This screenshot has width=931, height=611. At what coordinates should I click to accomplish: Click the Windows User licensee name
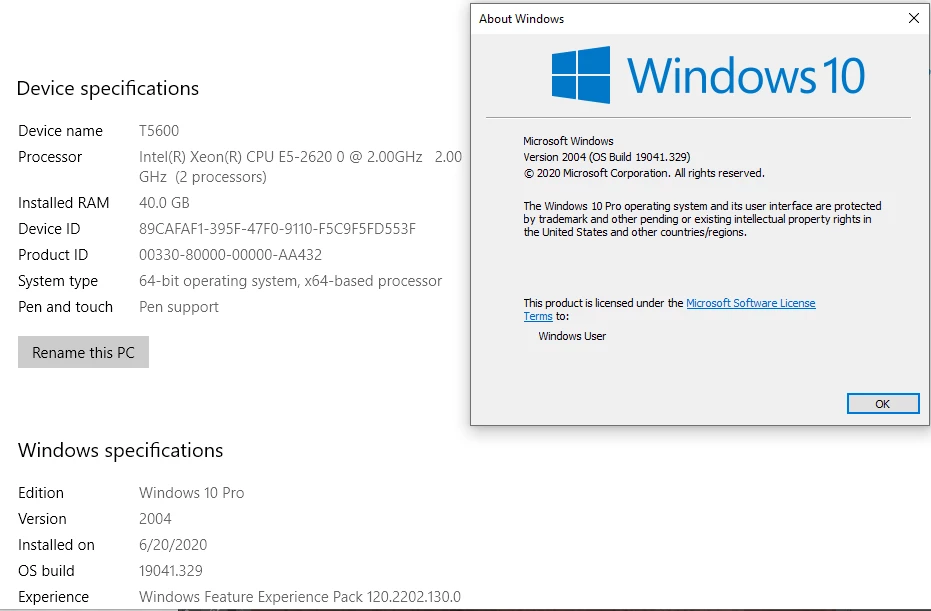click(572, 336)
